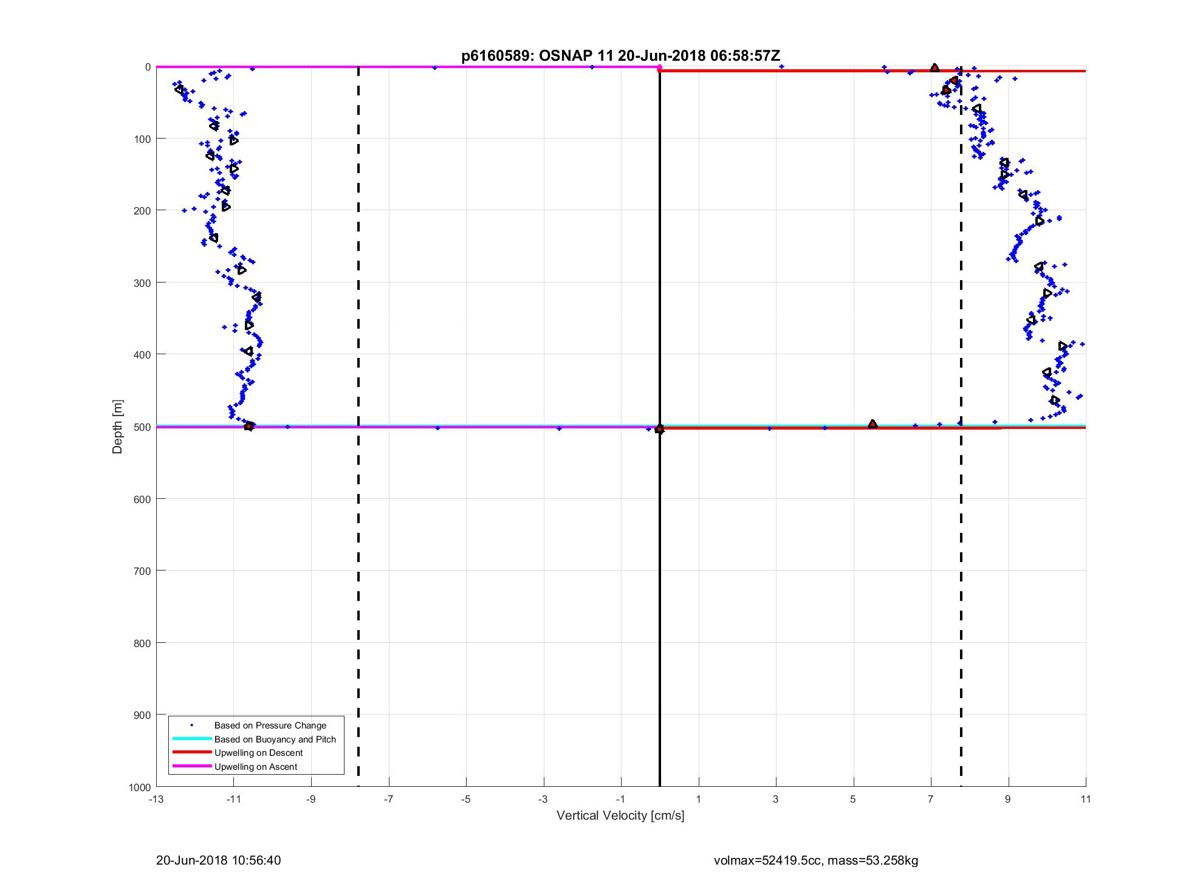
Task: Click the y-axis tick label 1000
Action: [139, 787]
